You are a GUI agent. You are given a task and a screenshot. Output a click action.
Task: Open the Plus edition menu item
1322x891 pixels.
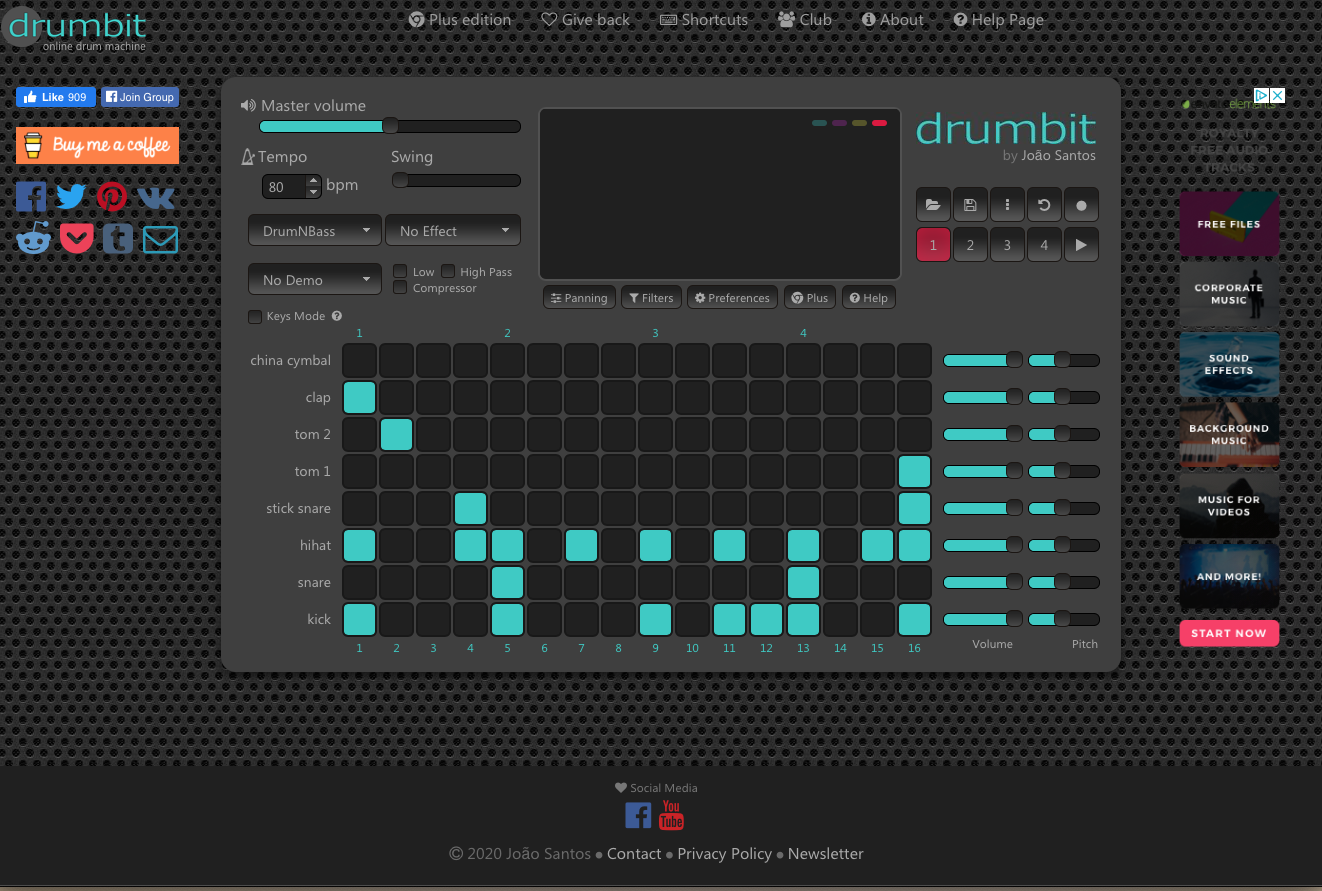pyautogui.click(x=460, y=19)
